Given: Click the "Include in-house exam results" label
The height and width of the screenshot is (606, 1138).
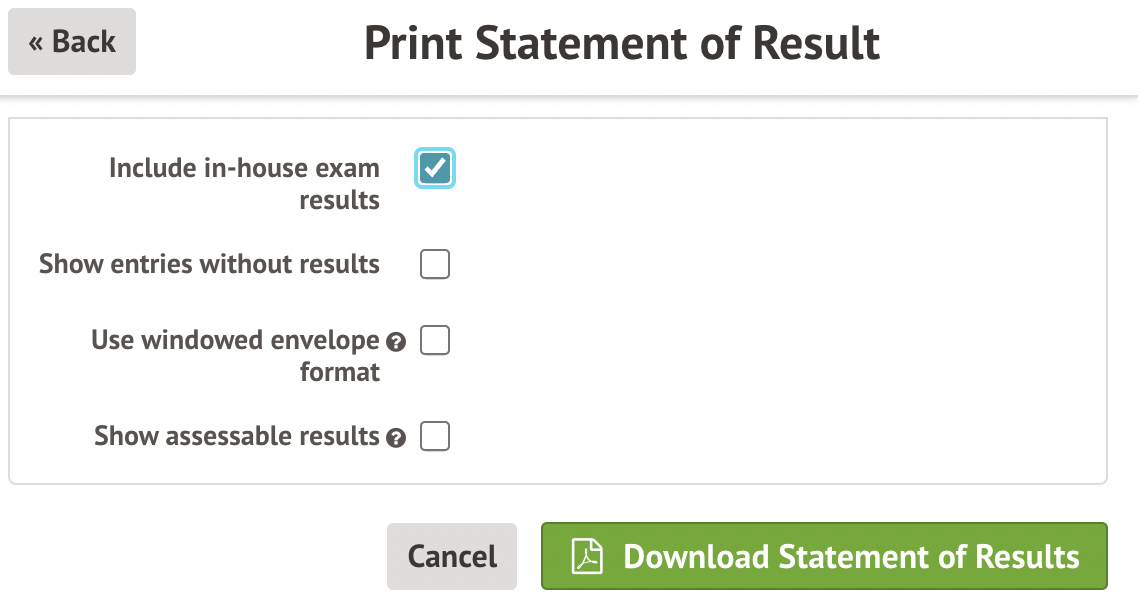Looking at the screenshot, I should [244, 183].
